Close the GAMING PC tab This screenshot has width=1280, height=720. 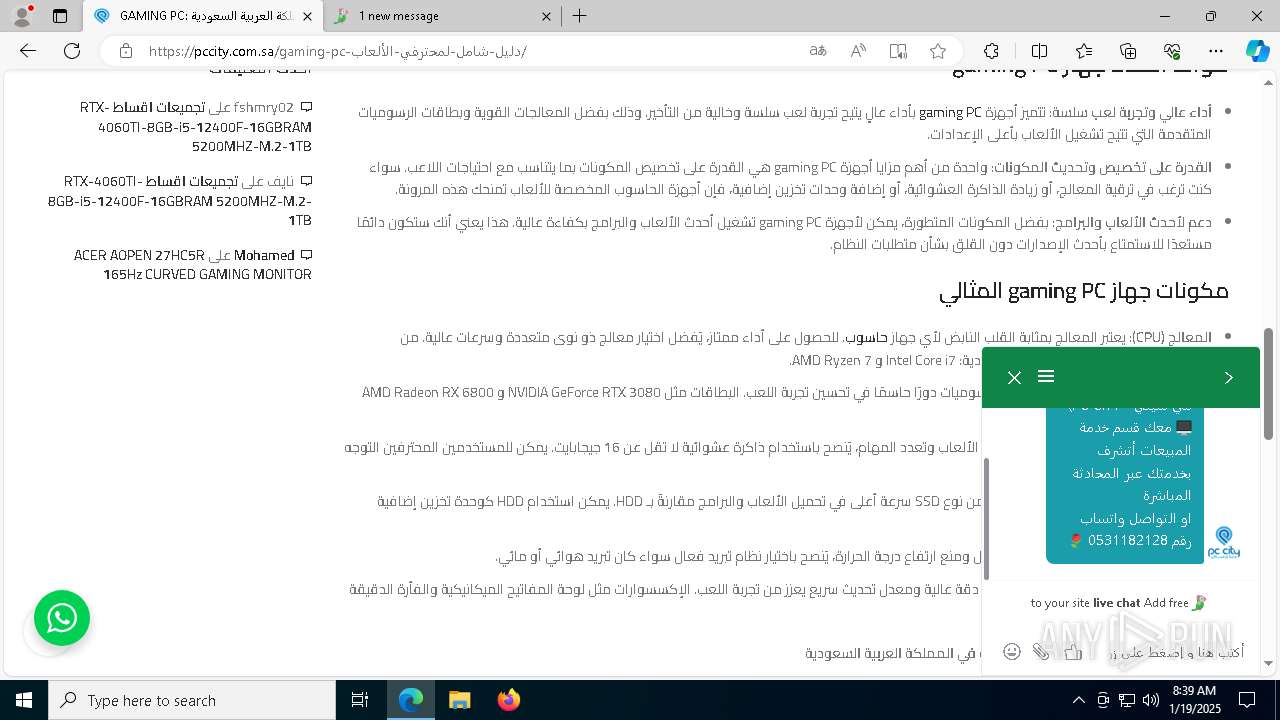click(x=306, y=16)
